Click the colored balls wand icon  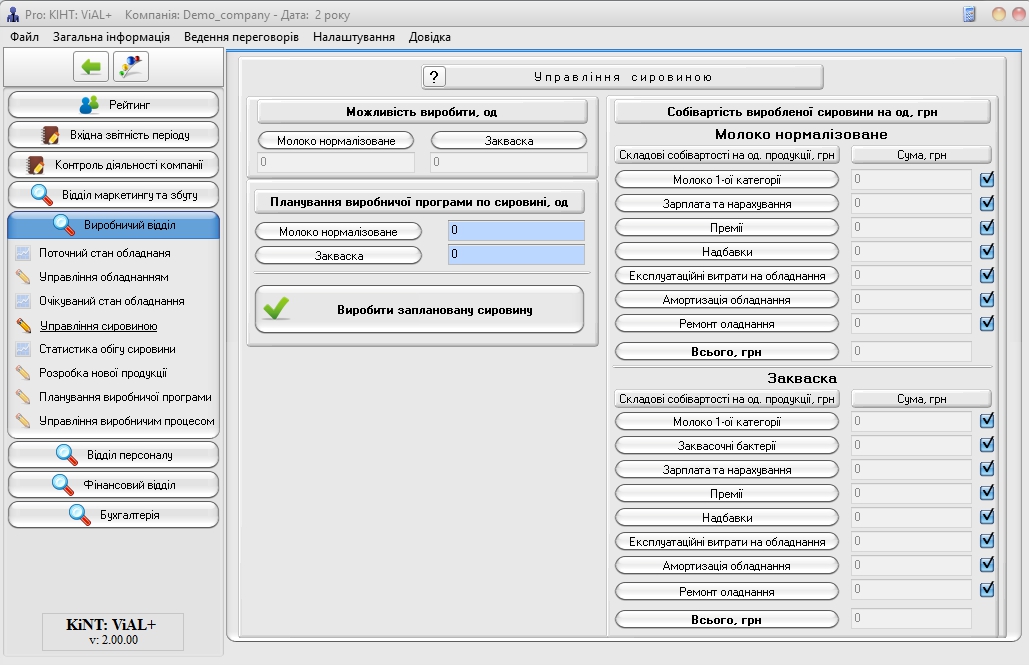click(x=131, y=67)
